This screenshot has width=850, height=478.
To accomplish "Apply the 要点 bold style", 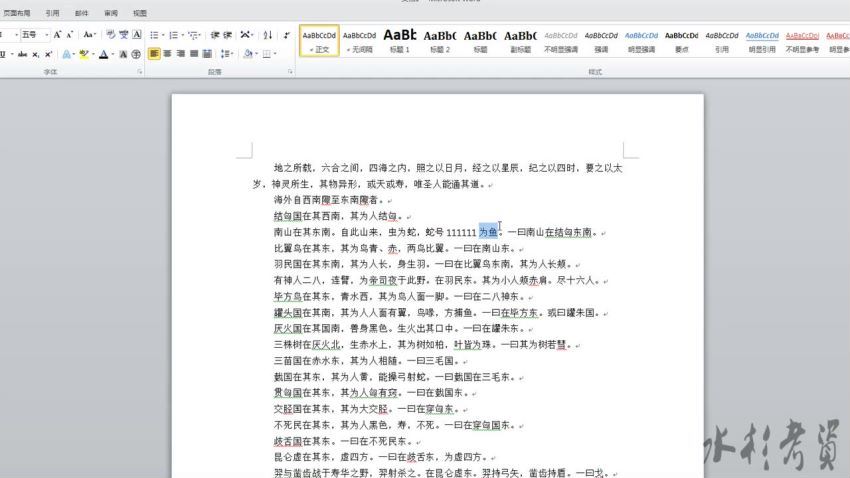I will point(681,41).
